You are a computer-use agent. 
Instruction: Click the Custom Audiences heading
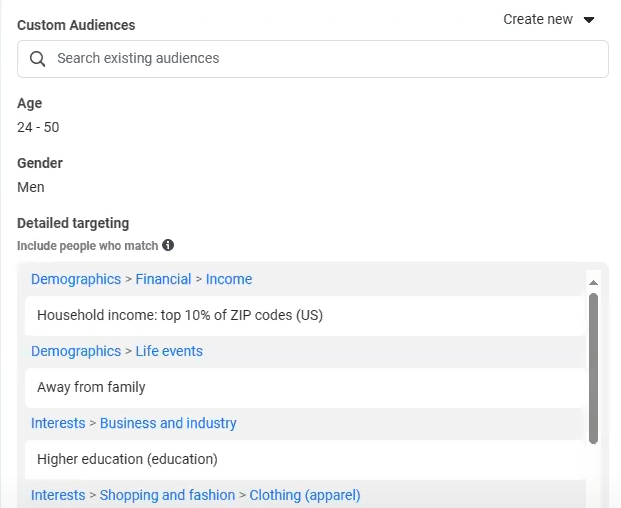76,25
